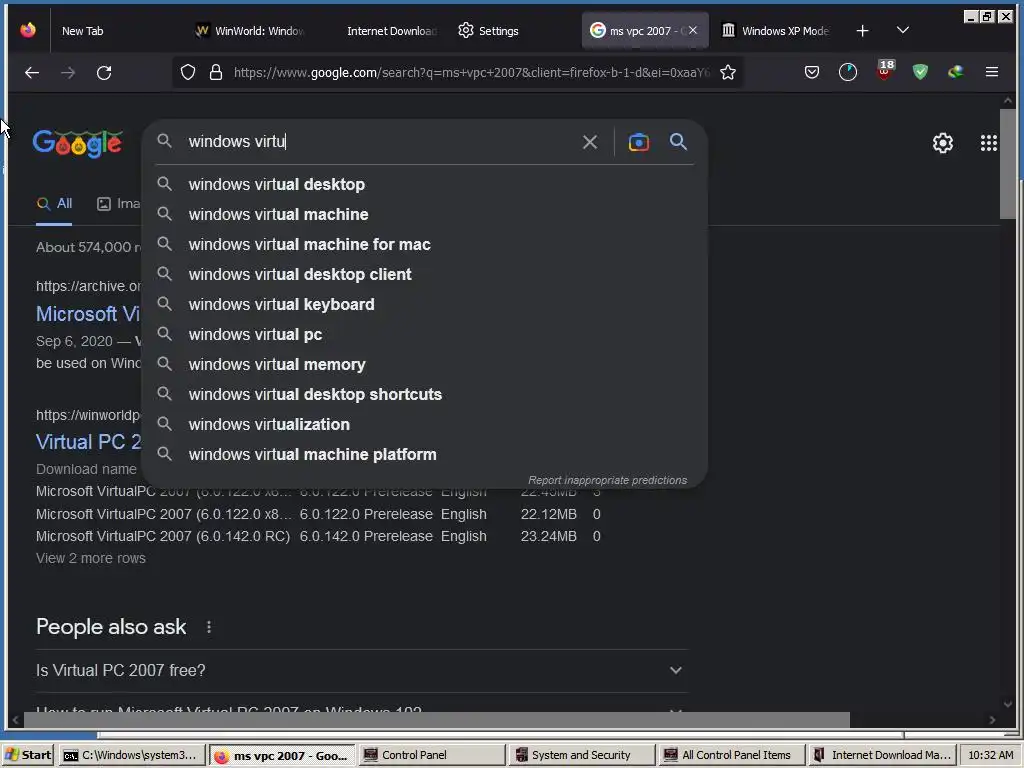Choose suggestion windows virtual desktop client
The width and height of the screenshot is (1024, 768).
click(x=424, y=274)
